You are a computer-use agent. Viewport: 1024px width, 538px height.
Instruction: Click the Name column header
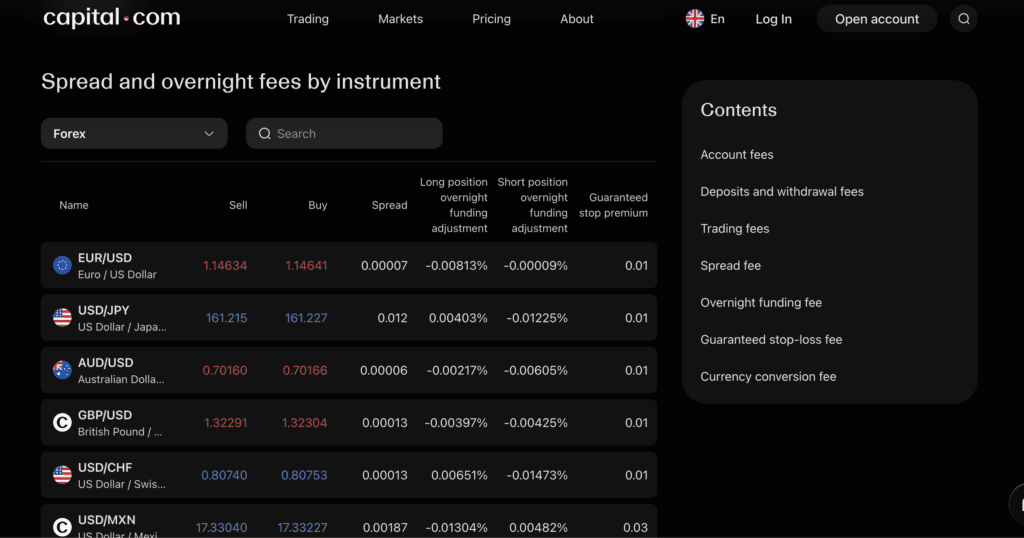pos(74,205)
